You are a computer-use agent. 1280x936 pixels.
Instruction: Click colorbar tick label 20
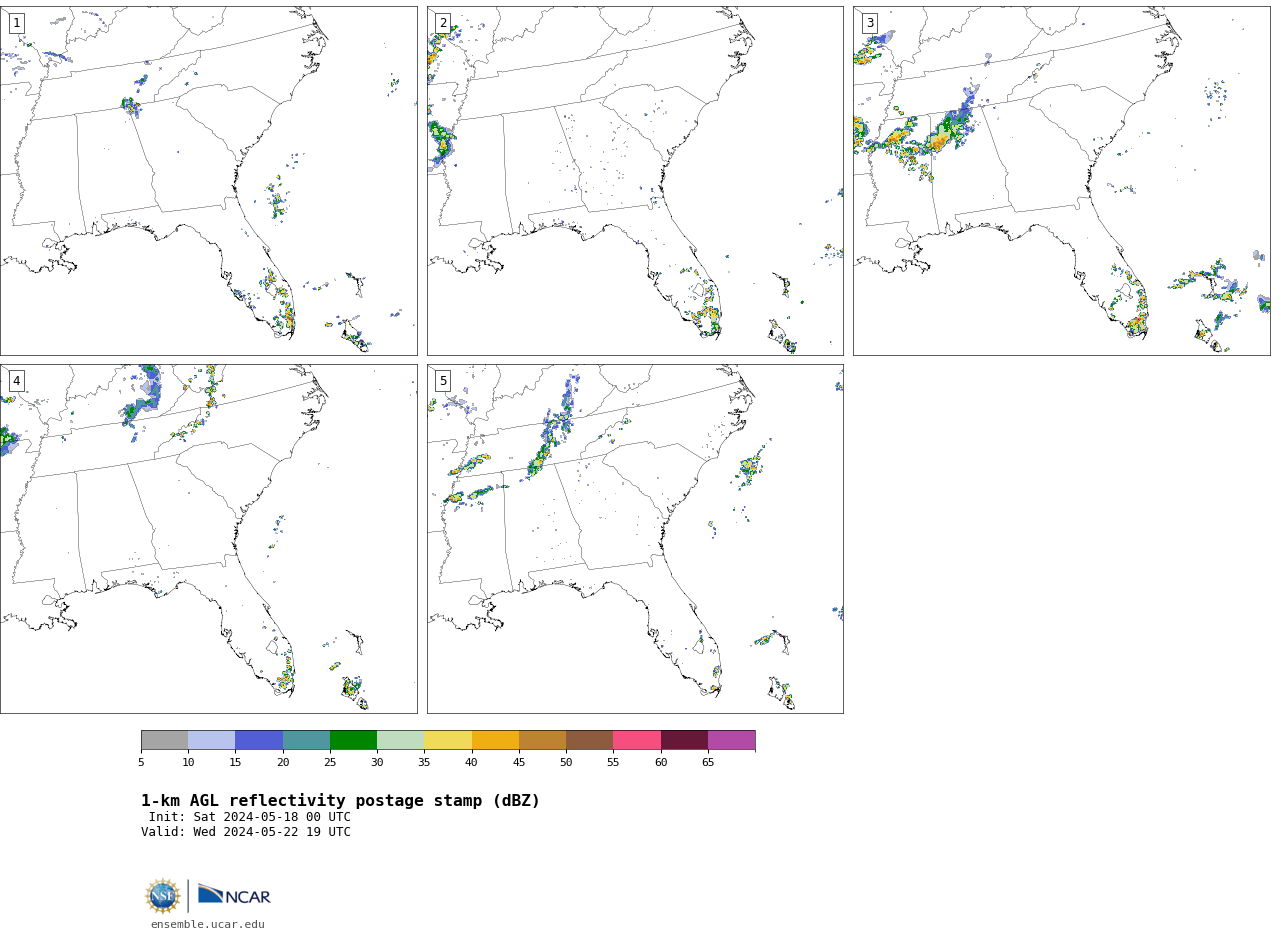point(283,763)
